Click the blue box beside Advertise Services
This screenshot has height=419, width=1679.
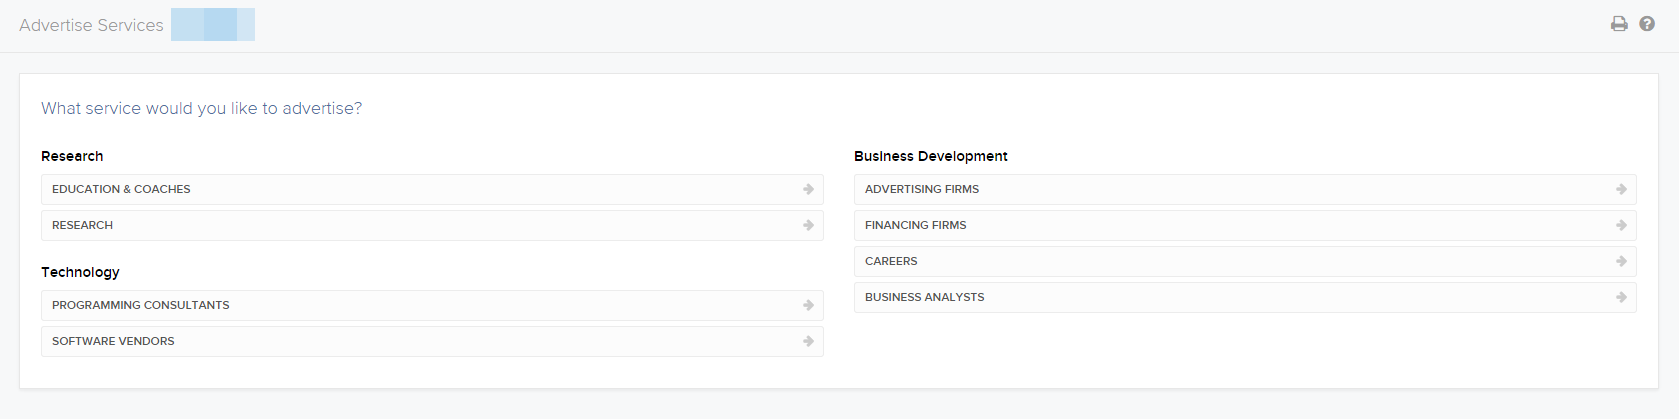213,25
